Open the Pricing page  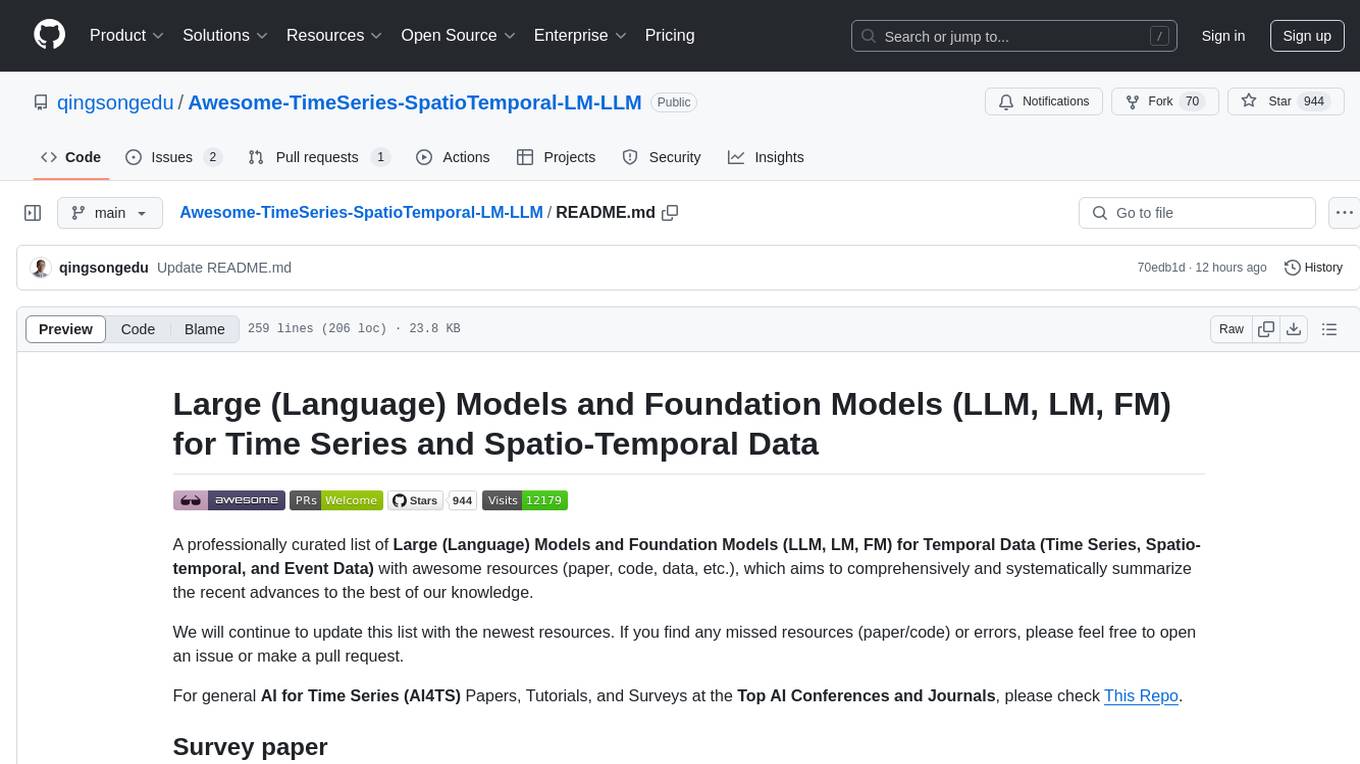tap(670, 35)
